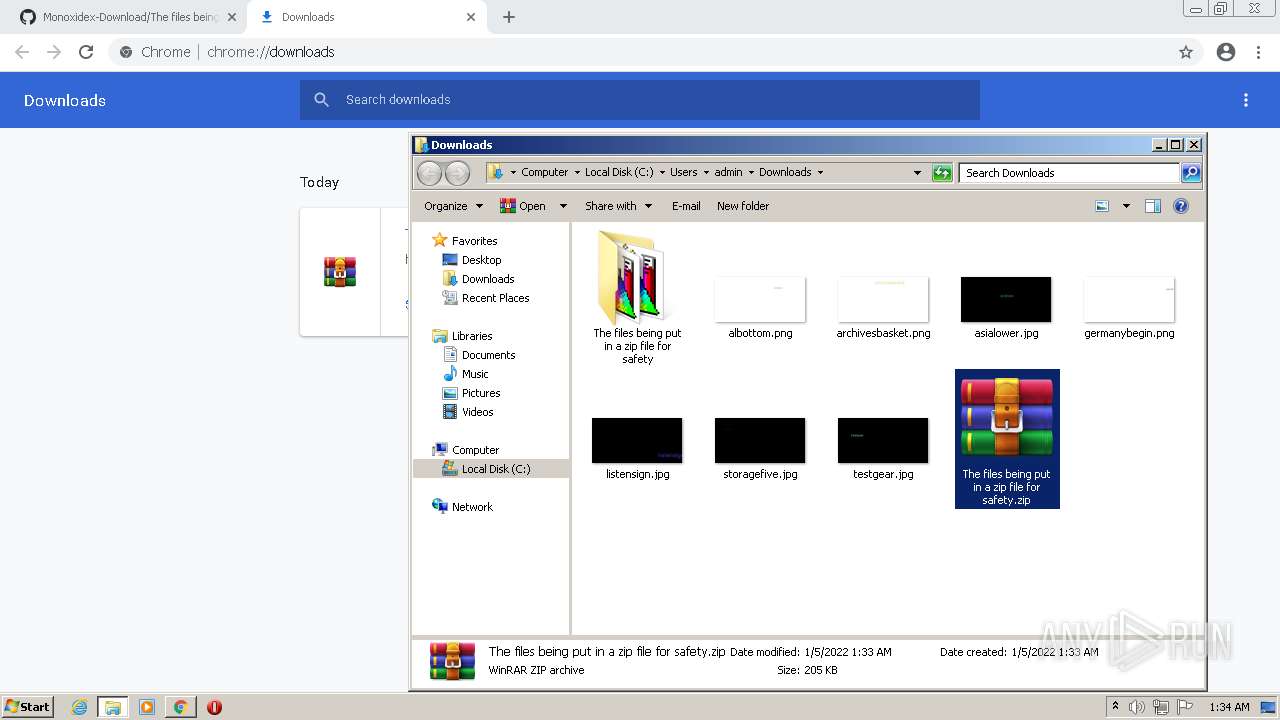Select the albottom.png file thumbnail

click(x=760, y=299)
